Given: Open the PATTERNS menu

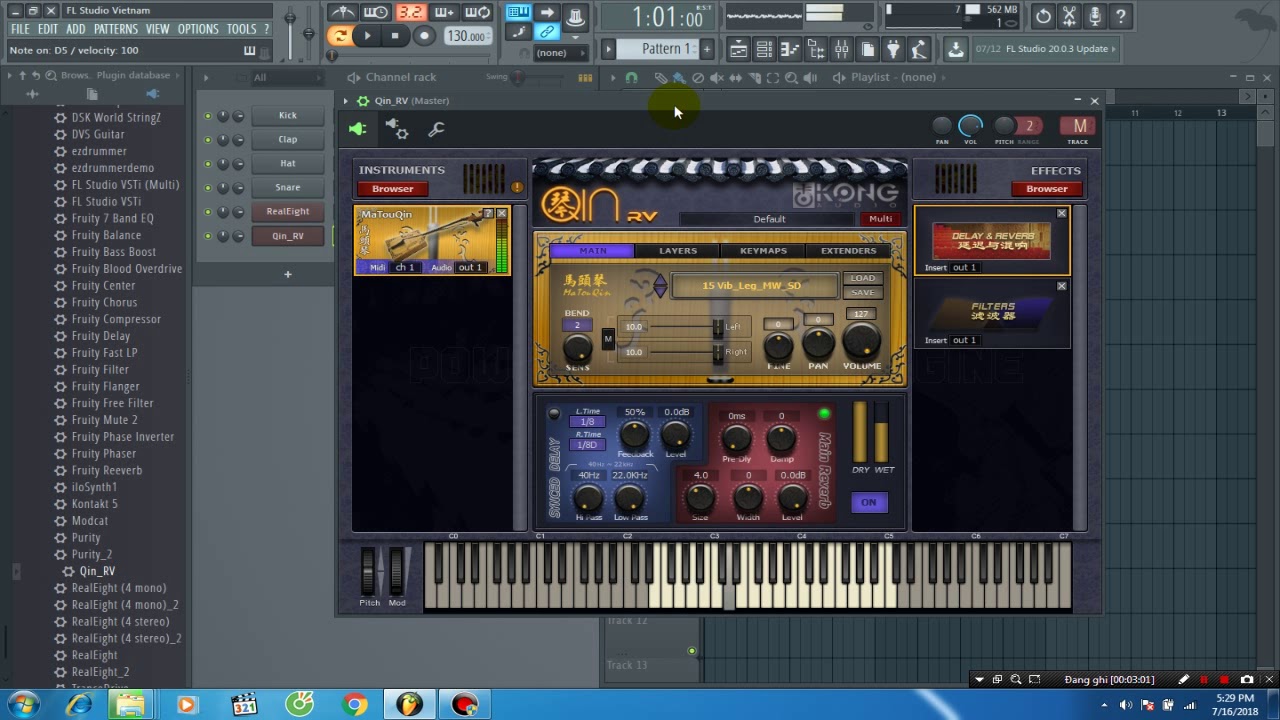Looking at the screenshot, I should point(116,29).
